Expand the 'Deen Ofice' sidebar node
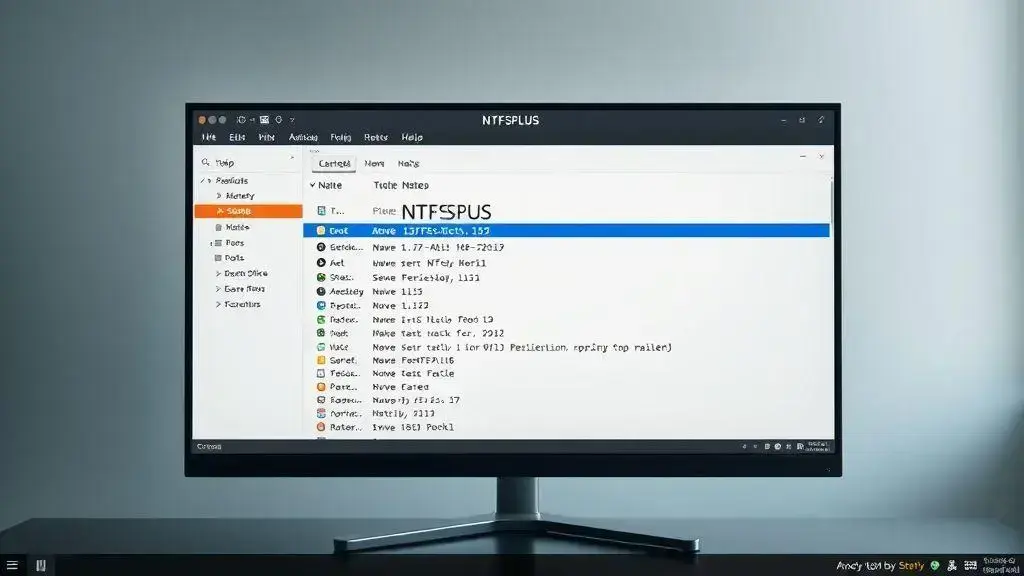This screenshot has height=576, width=1024. (218, 274)
